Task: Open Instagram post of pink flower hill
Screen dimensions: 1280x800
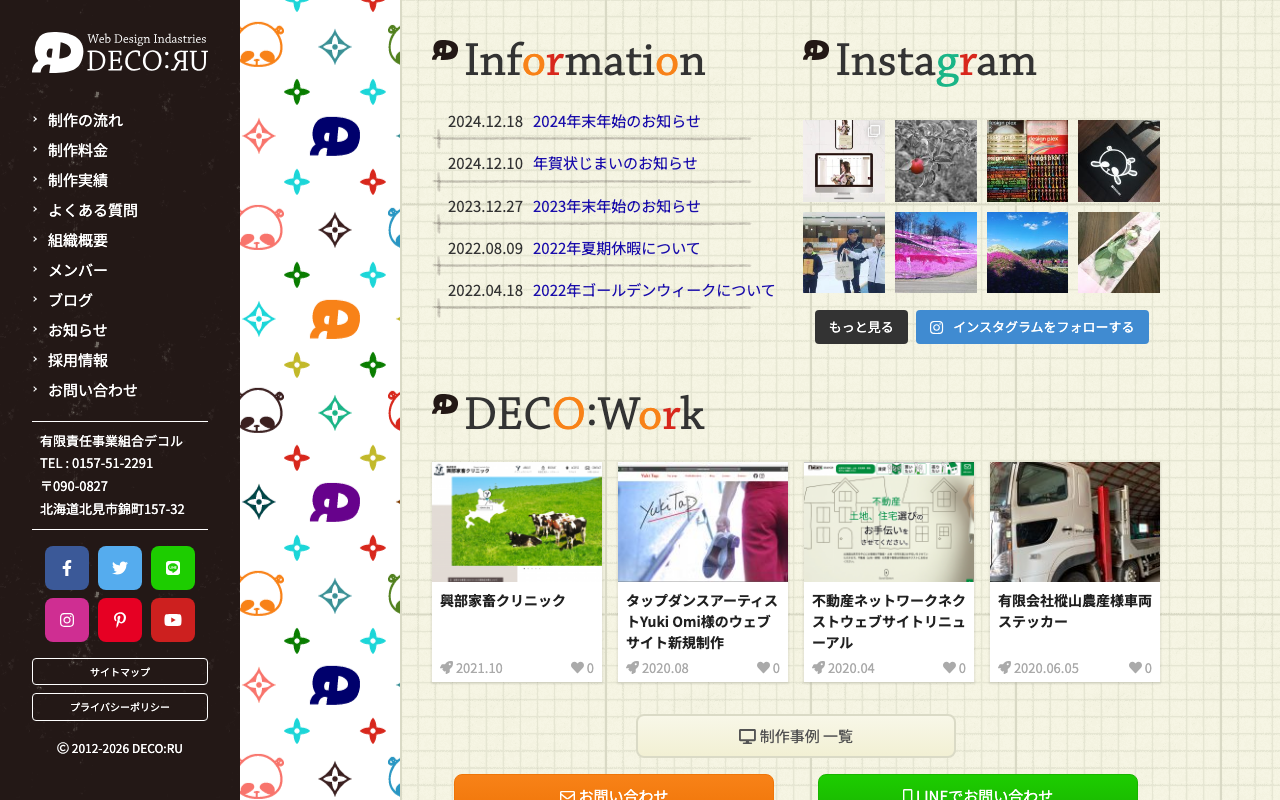Action: [x=936, y=252]
